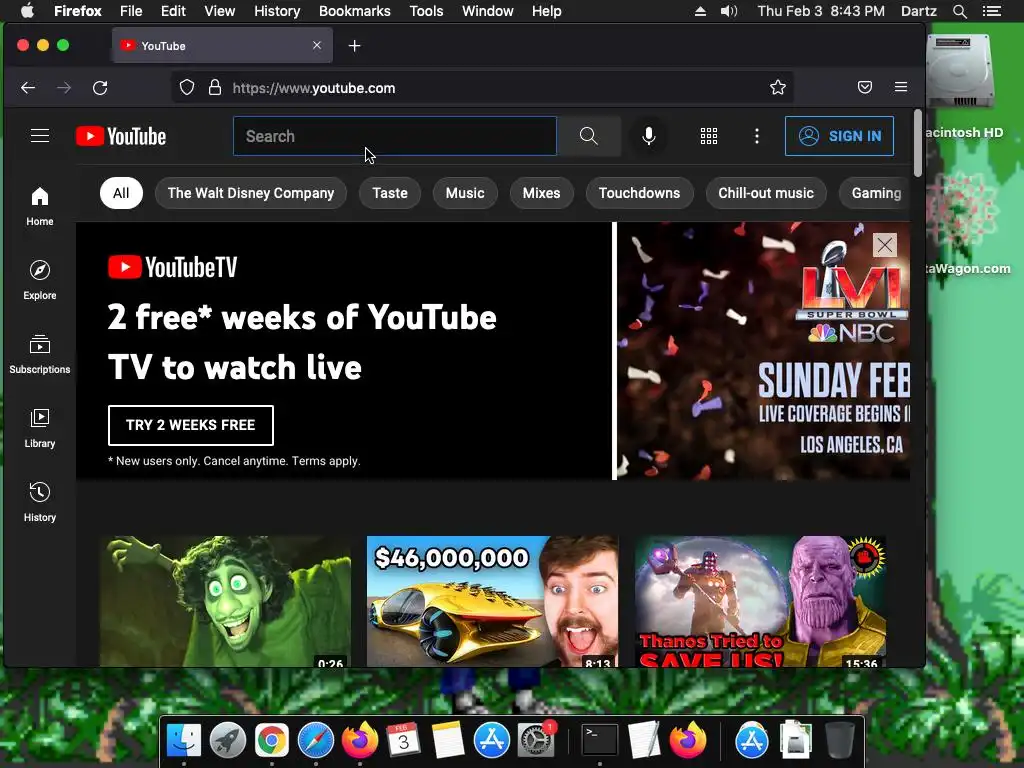Select the YouTube browser tab
1024x768 pixels.
click(x=222, y=46)
